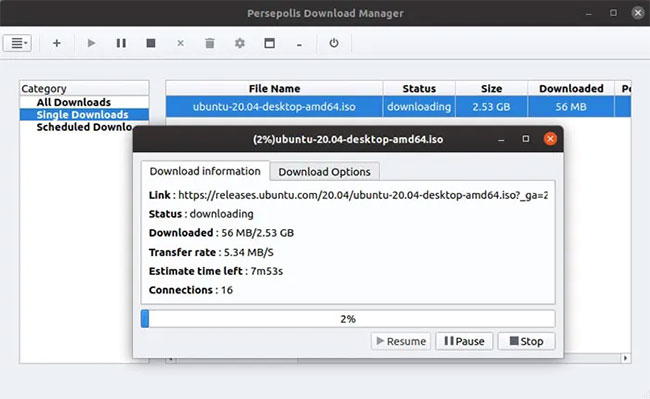This screenshot has width=650, height=399.
Task: Show progress window via toolbar window icon
Action: (269, 43)
